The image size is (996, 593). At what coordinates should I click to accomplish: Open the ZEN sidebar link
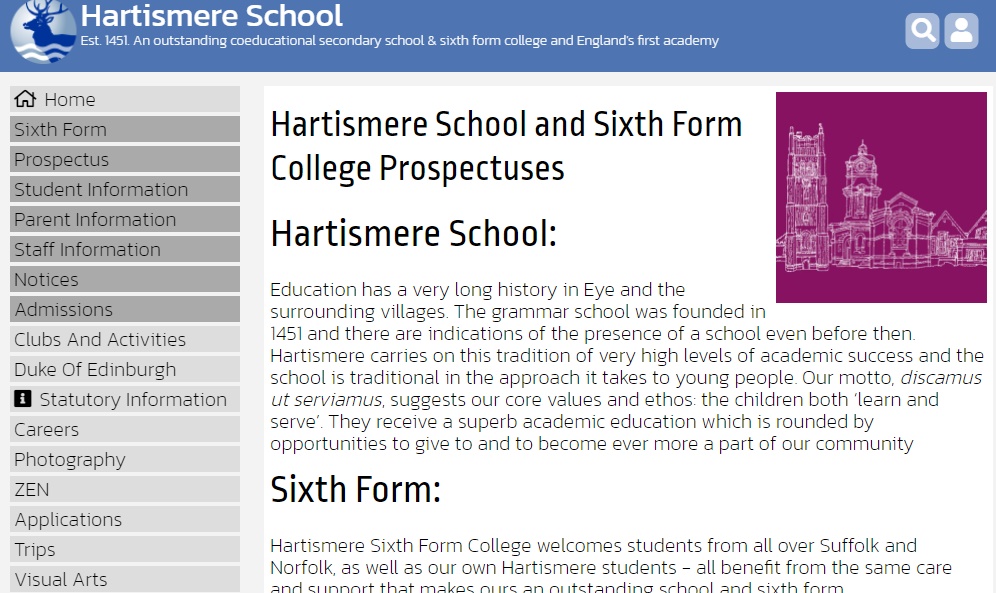[125, 490]
